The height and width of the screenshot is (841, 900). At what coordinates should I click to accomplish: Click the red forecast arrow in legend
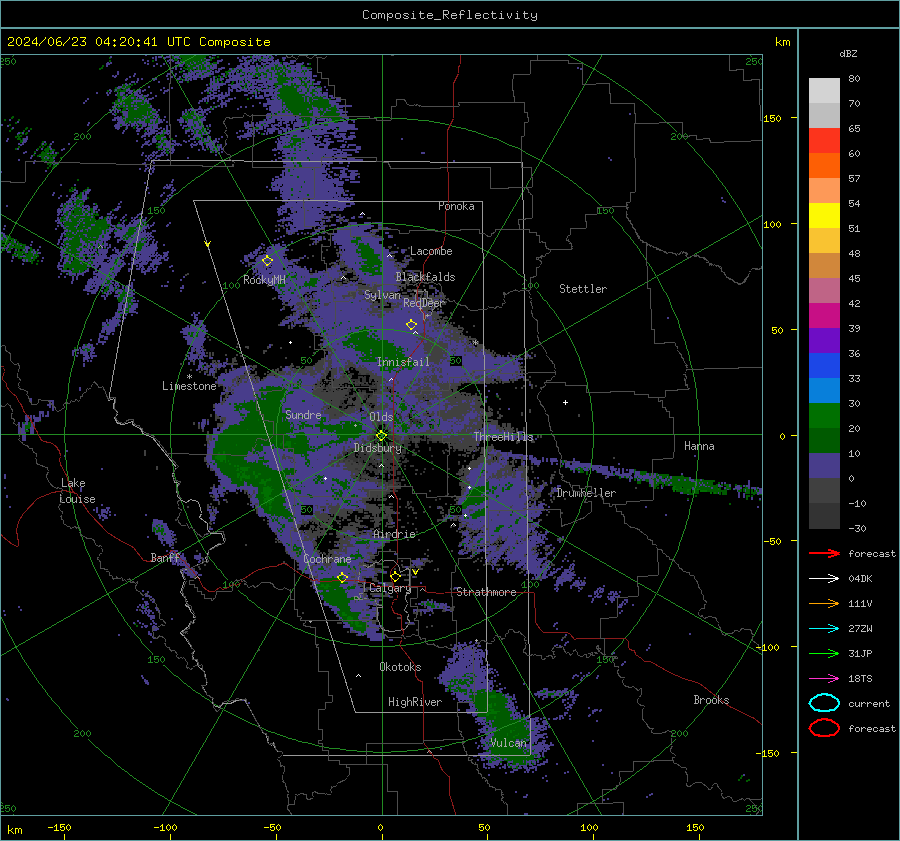pos(824,553)
